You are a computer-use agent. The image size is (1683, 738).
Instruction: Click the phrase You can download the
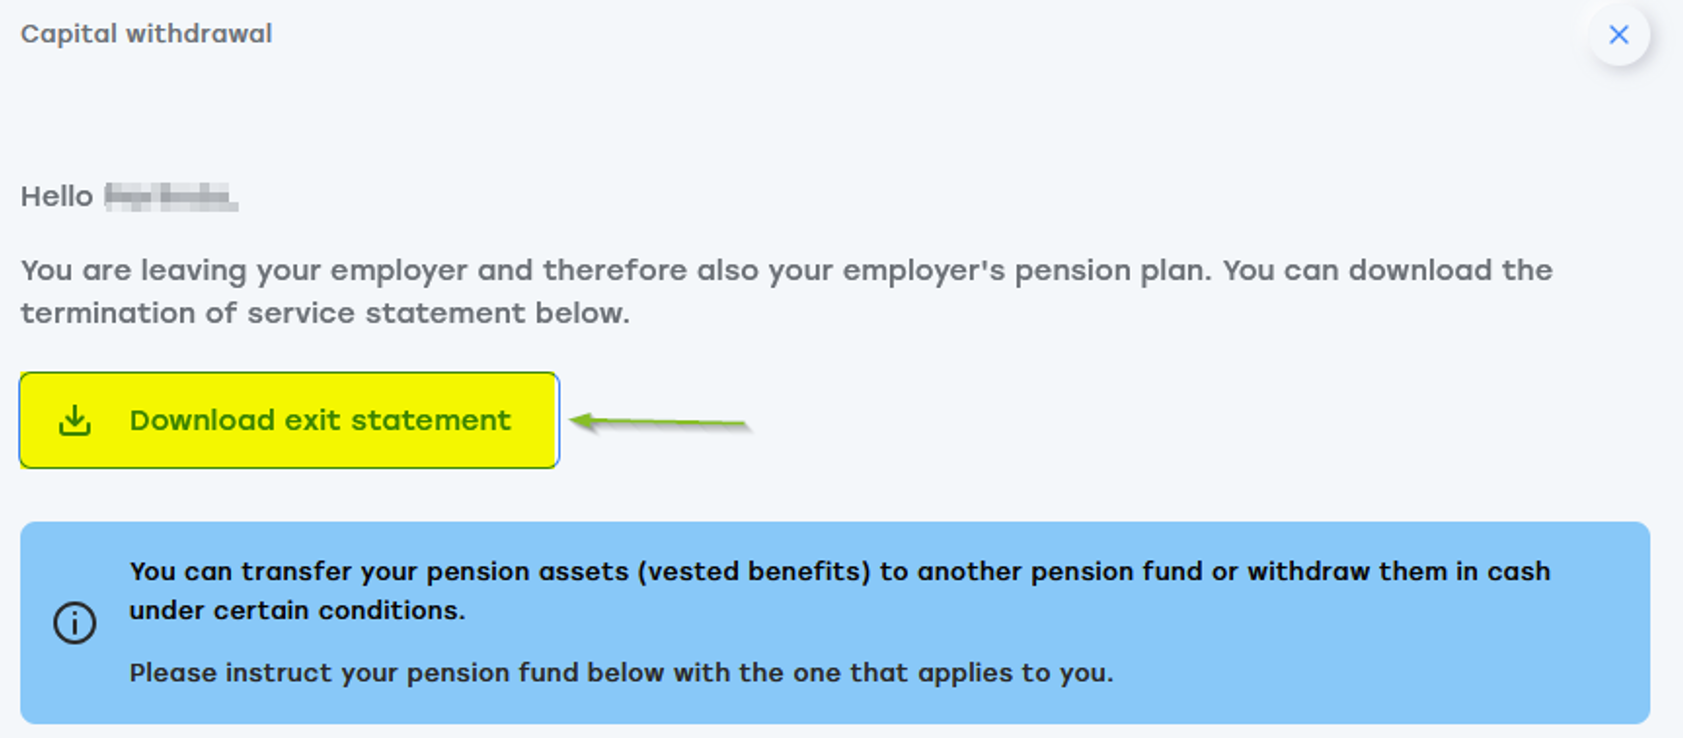[x=1388, y=270]
